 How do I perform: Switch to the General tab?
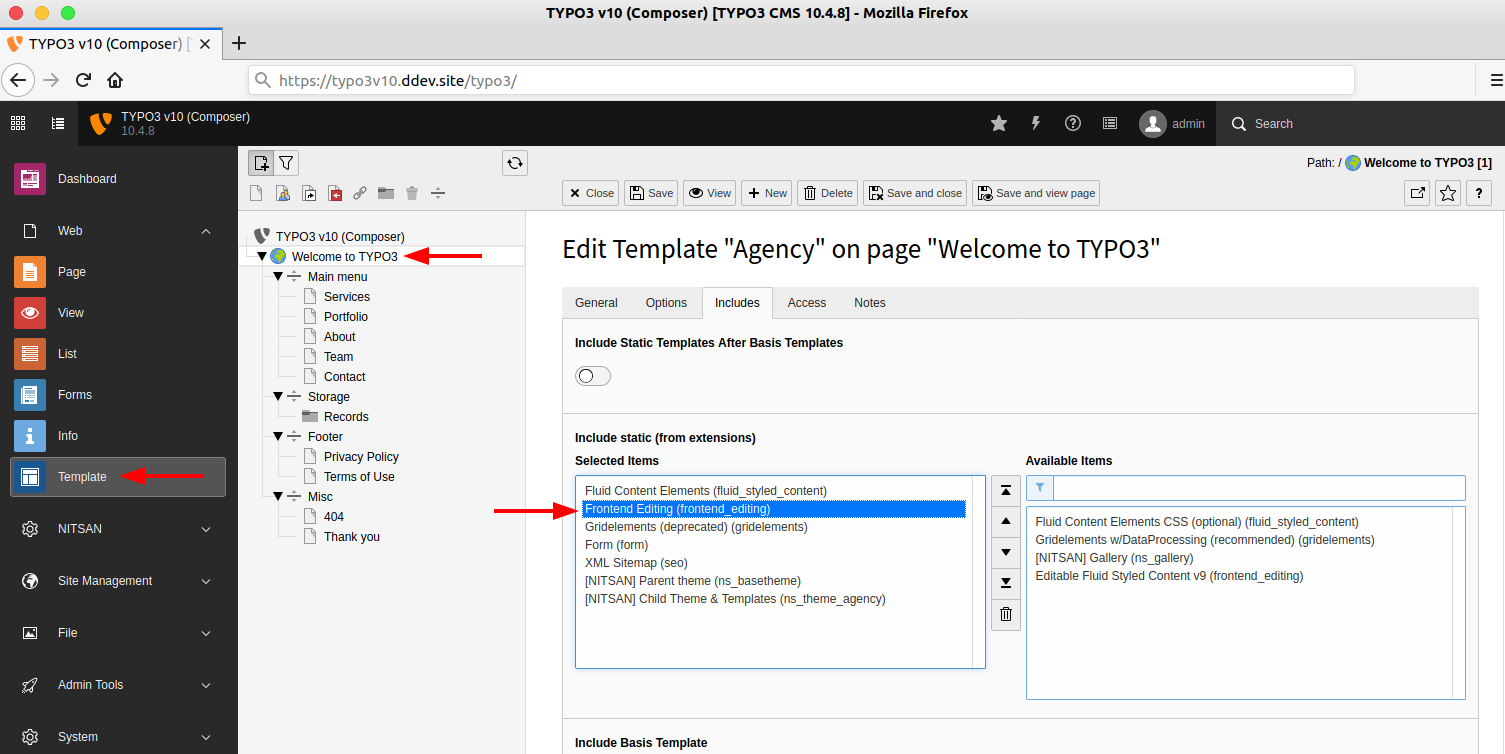[596, 303]
